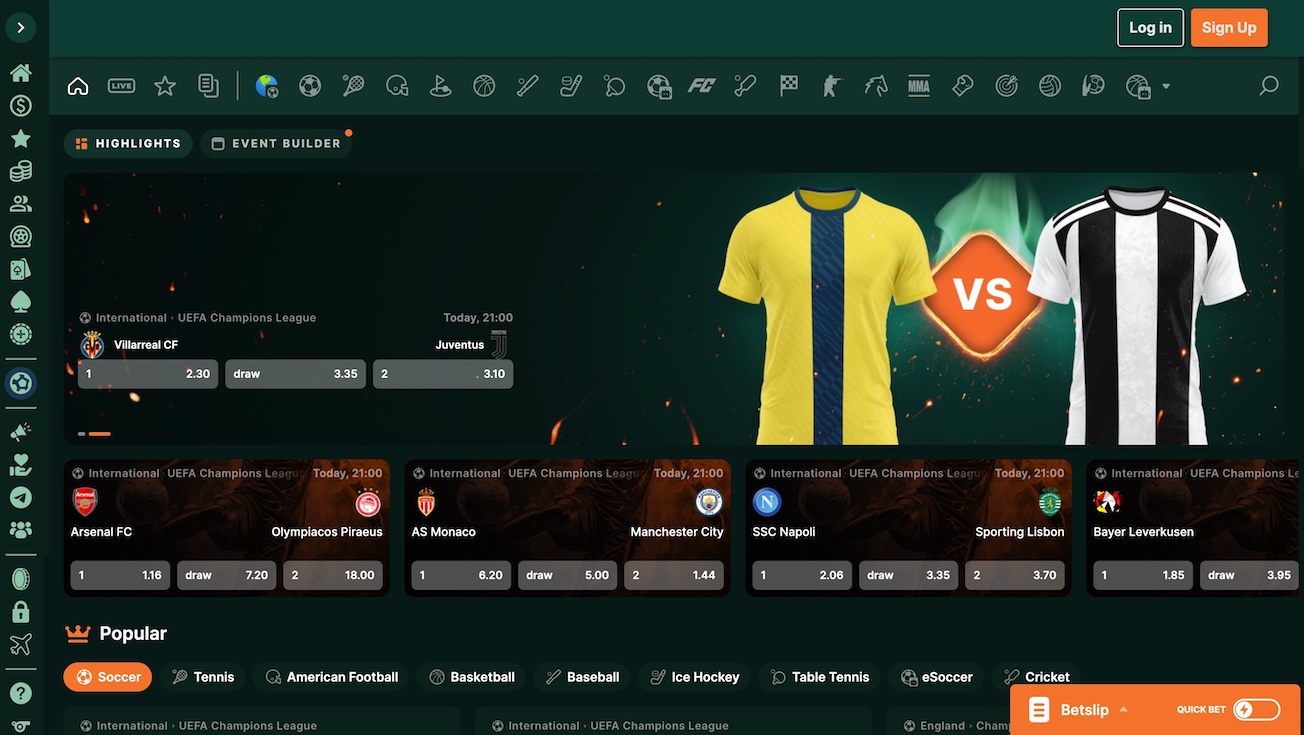
Task: Open the horse racing icon
Action: [876, 86]
